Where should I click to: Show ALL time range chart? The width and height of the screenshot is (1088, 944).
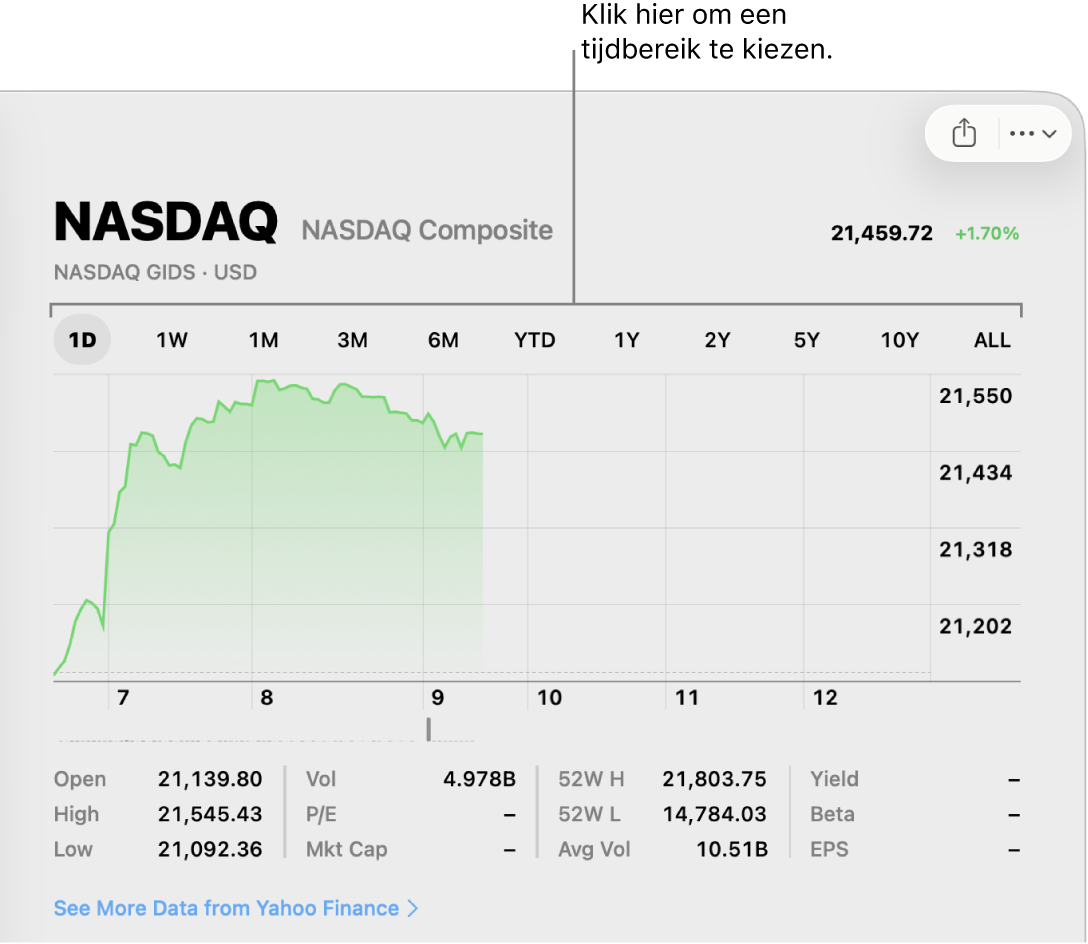(x=992, y=340)
